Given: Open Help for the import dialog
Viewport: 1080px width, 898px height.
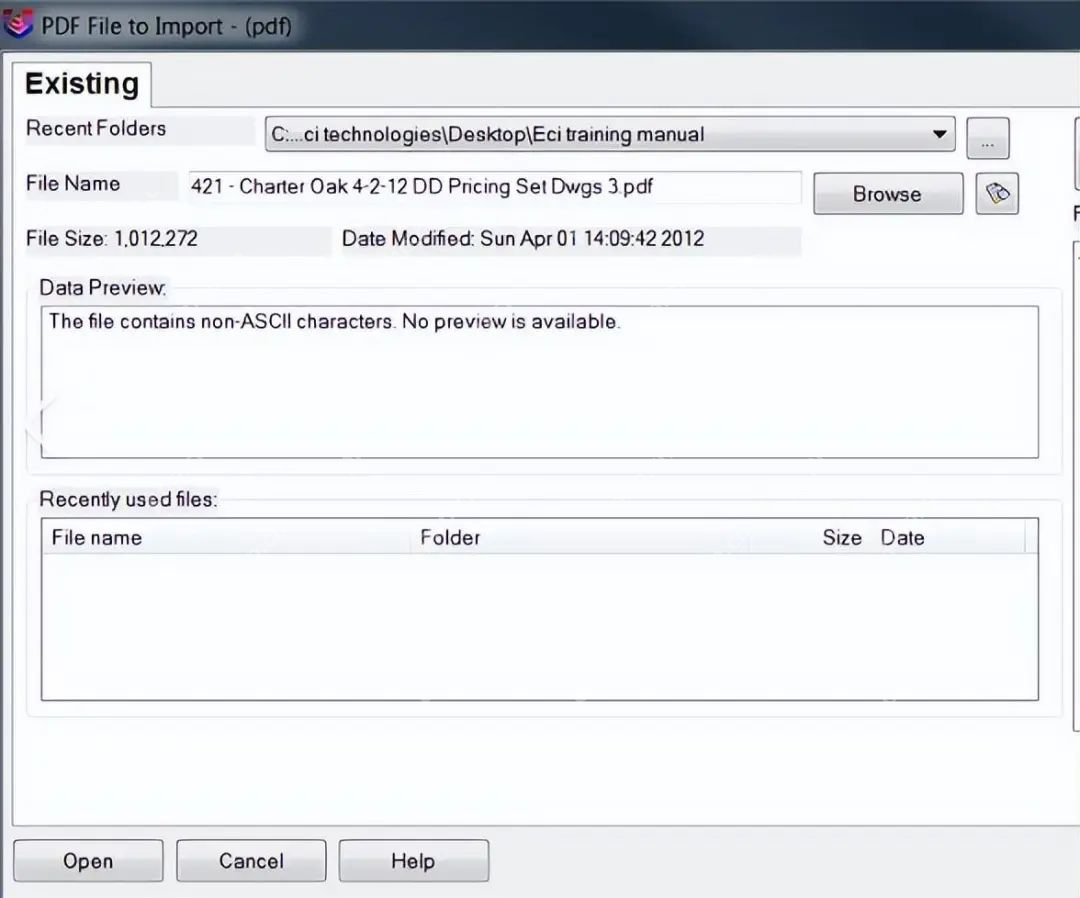Looking at the screenshot, I should tap(413, 861).
